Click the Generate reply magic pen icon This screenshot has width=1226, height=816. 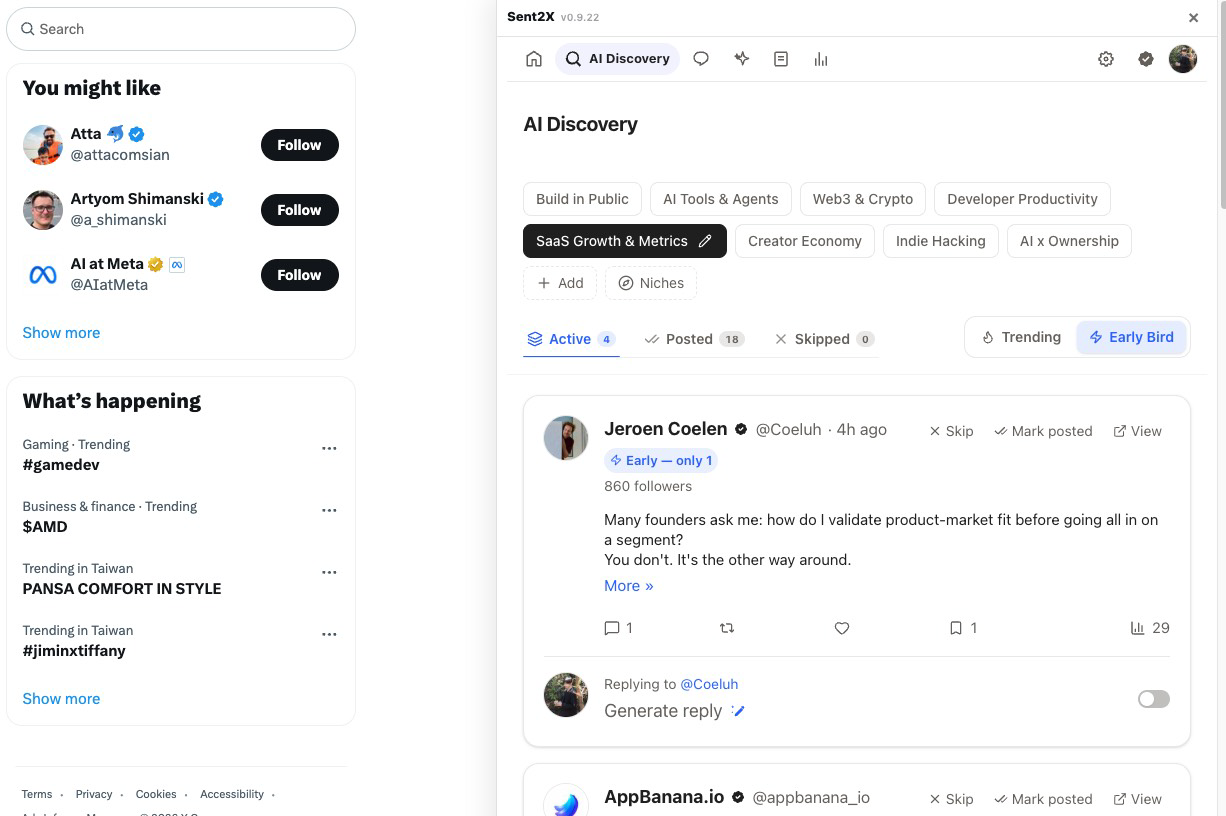tap(738, 711)
